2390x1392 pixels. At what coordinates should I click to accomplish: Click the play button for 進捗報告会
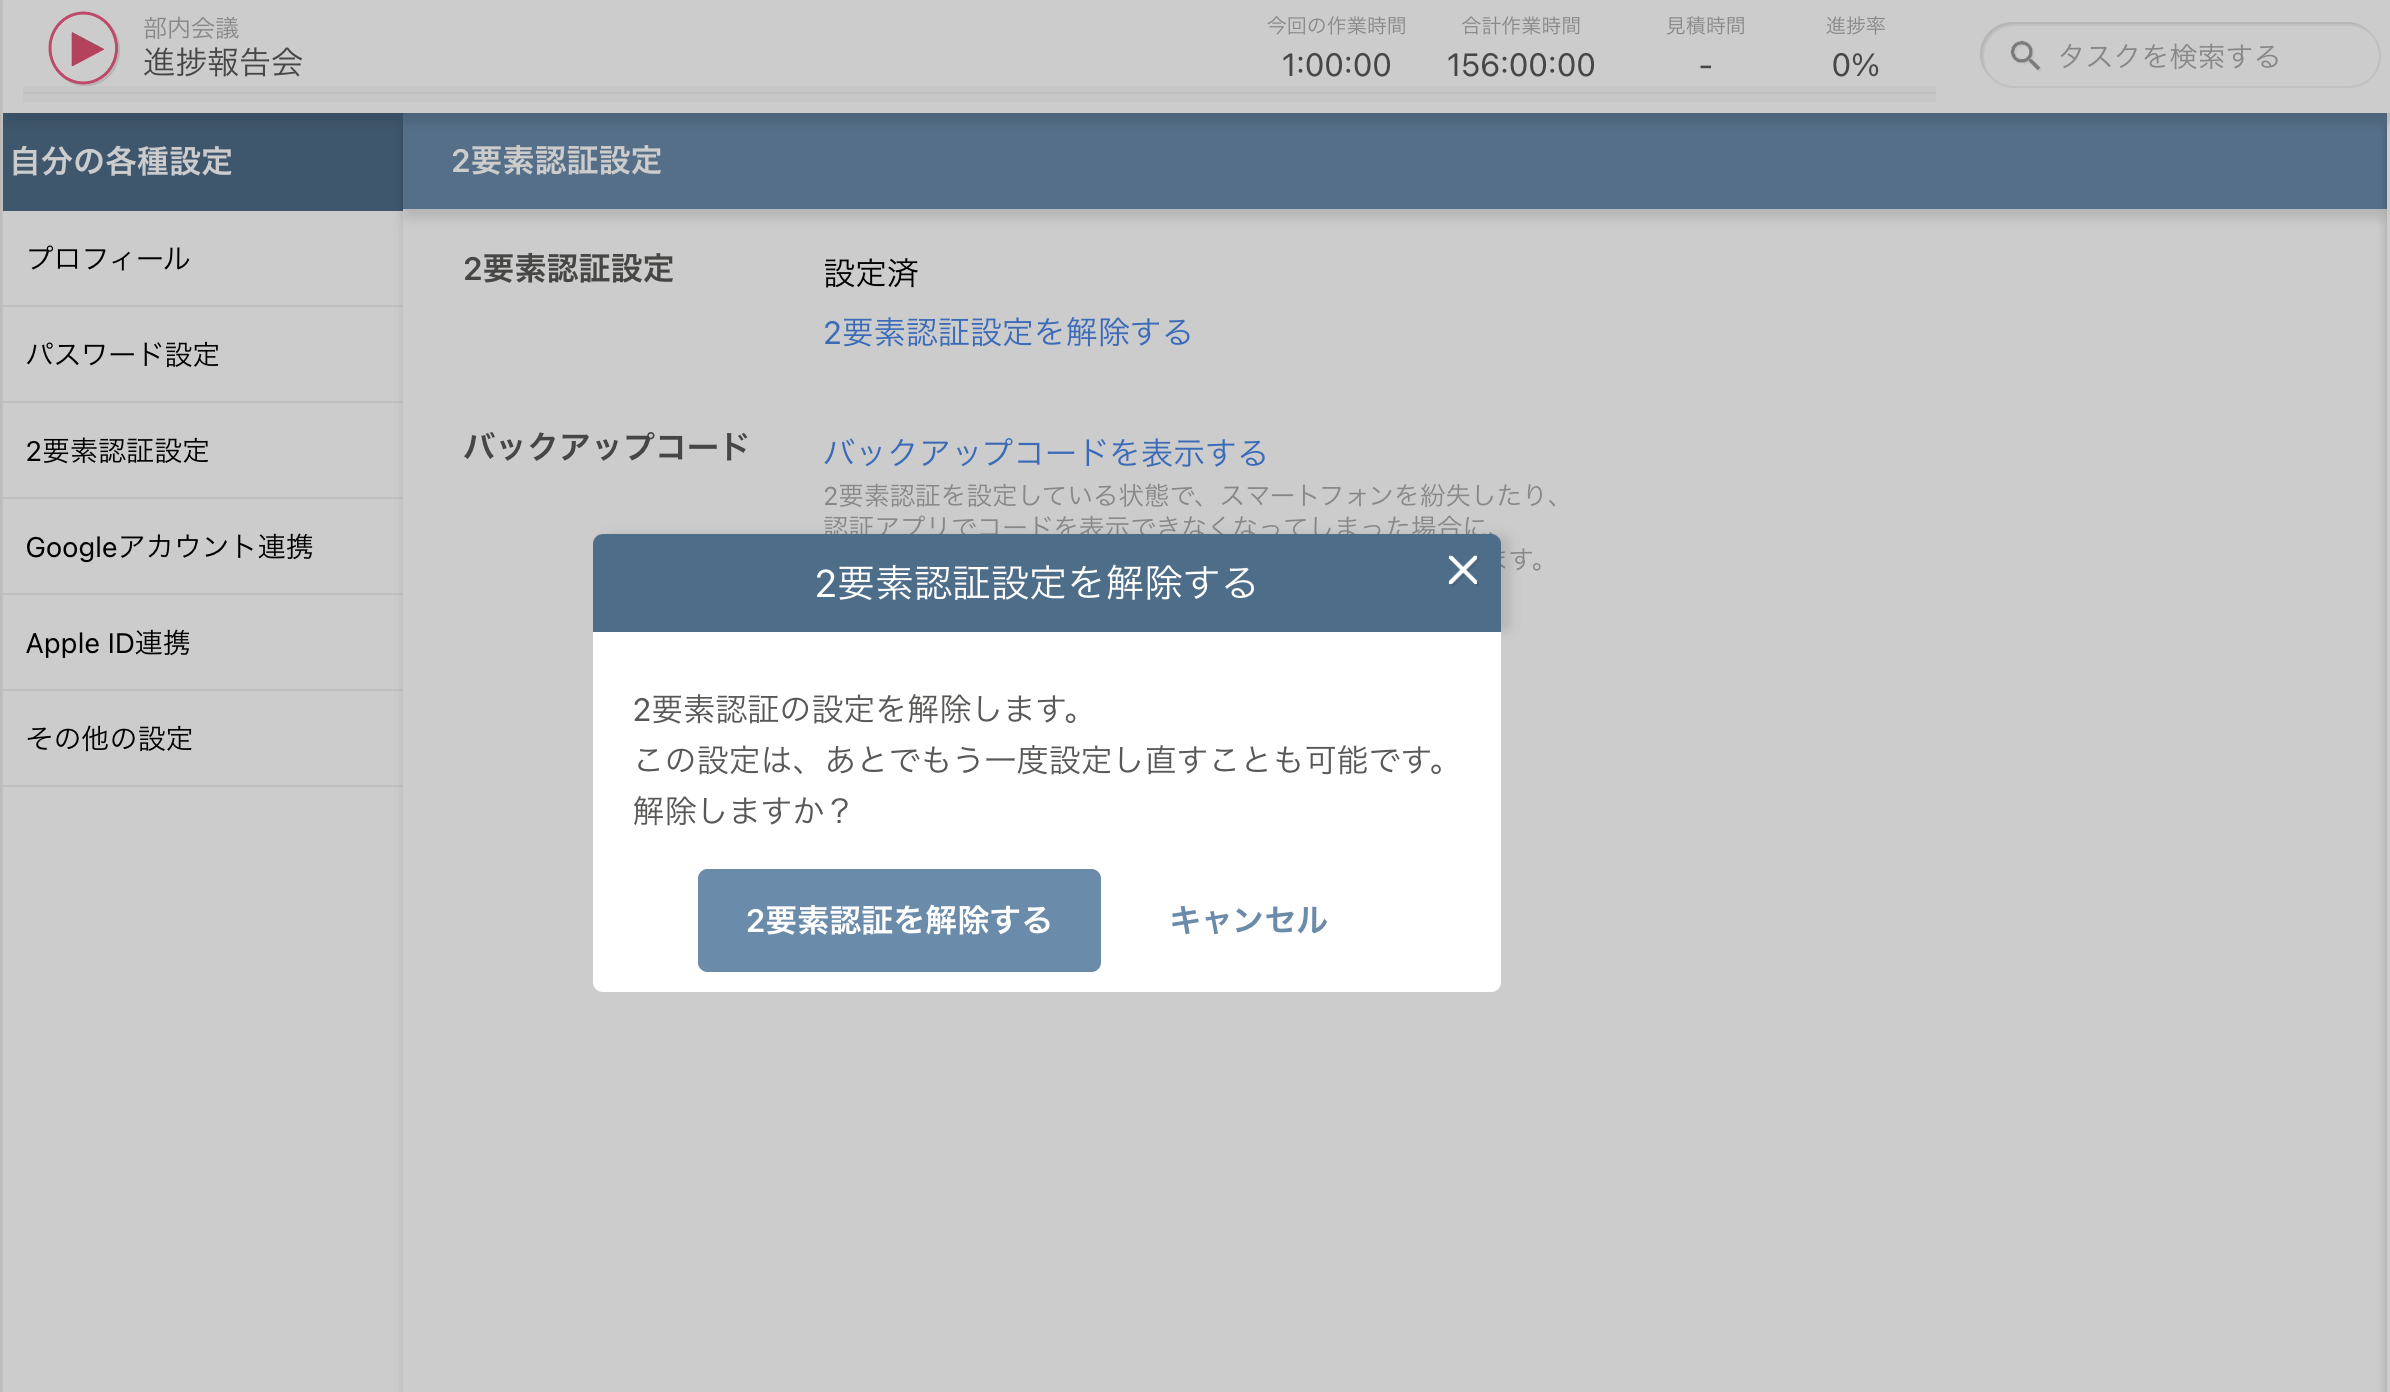click(82, 47)
